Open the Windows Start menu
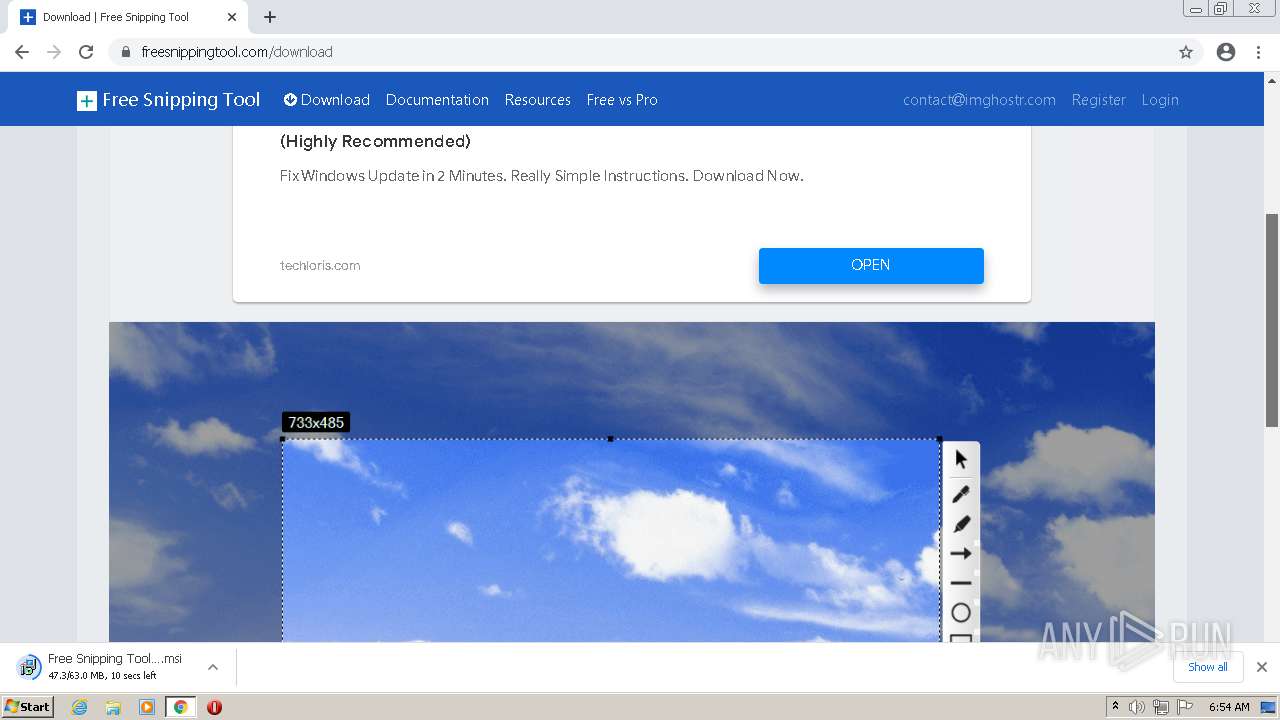Image resolution: width=1280 pixels, height=720 pixels. [x=27, y=707]
